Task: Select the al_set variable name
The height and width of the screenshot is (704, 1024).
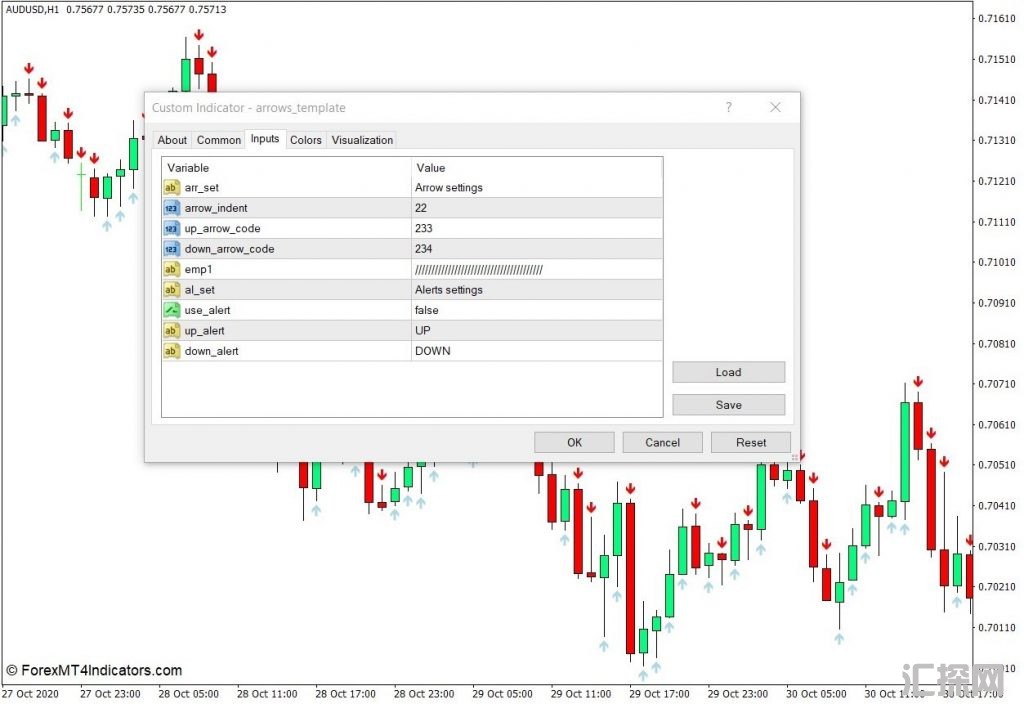Action: (200, 290)
